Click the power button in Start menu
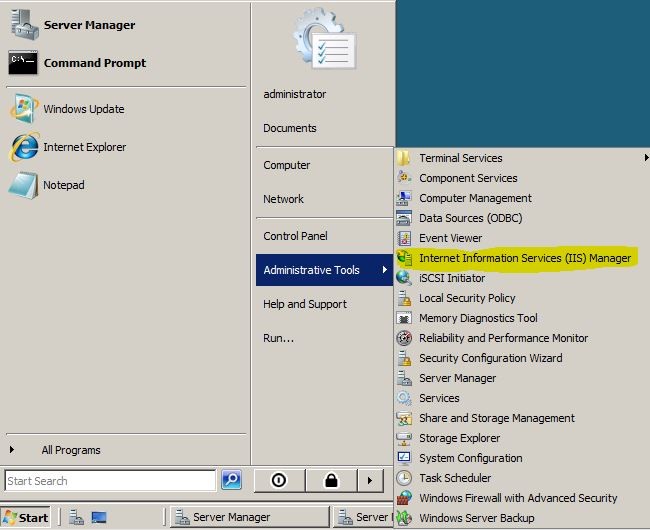Image resolution: width=650 pixels, height=530 pixels. click(x=279, y=481)
